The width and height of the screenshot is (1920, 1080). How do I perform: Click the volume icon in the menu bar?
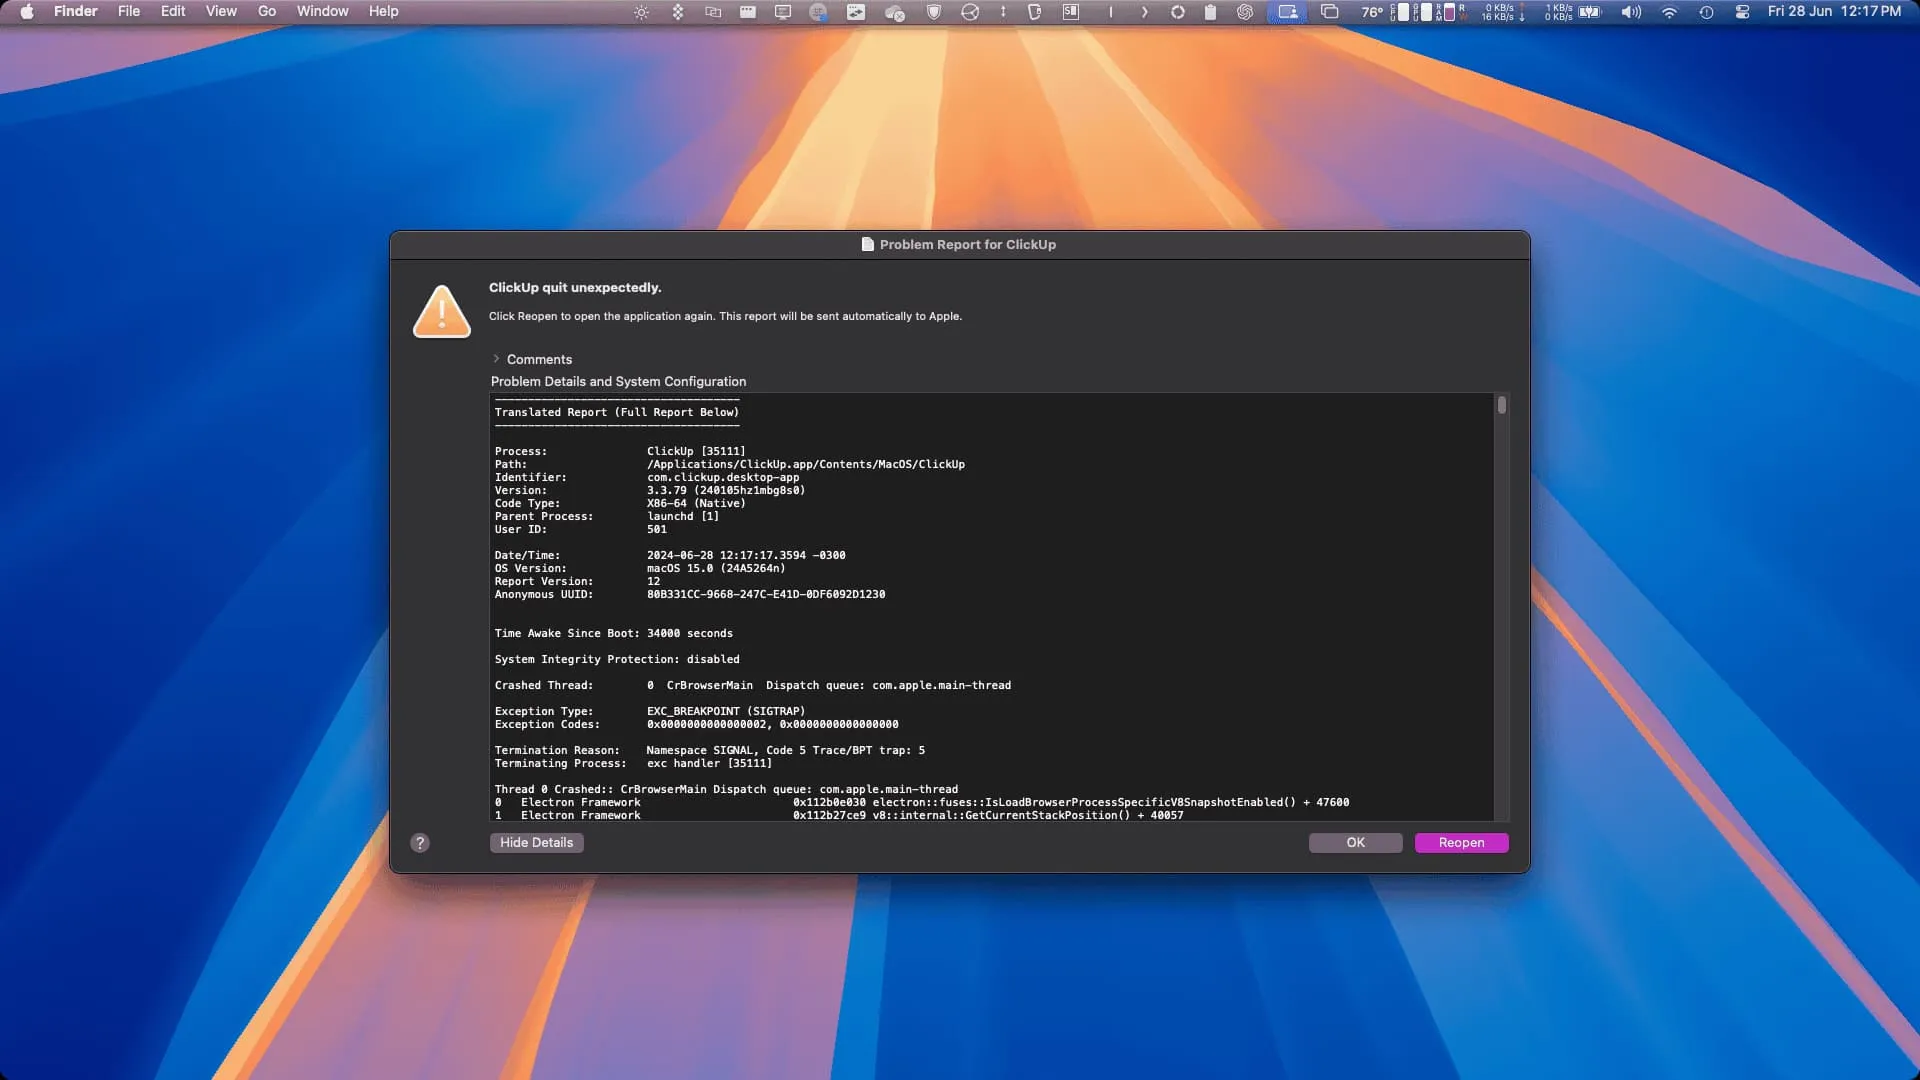(1631, 12)
